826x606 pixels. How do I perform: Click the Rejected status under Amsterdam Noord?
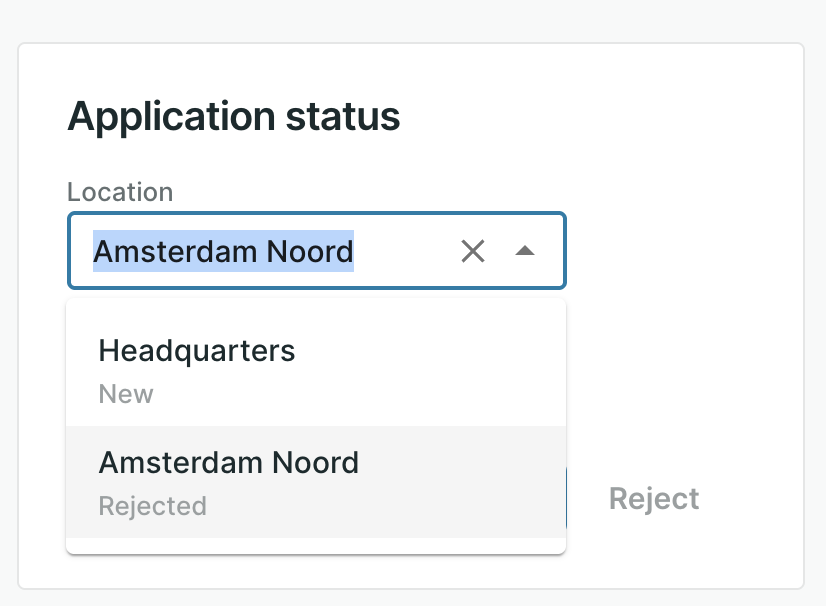tap(152, 506)
